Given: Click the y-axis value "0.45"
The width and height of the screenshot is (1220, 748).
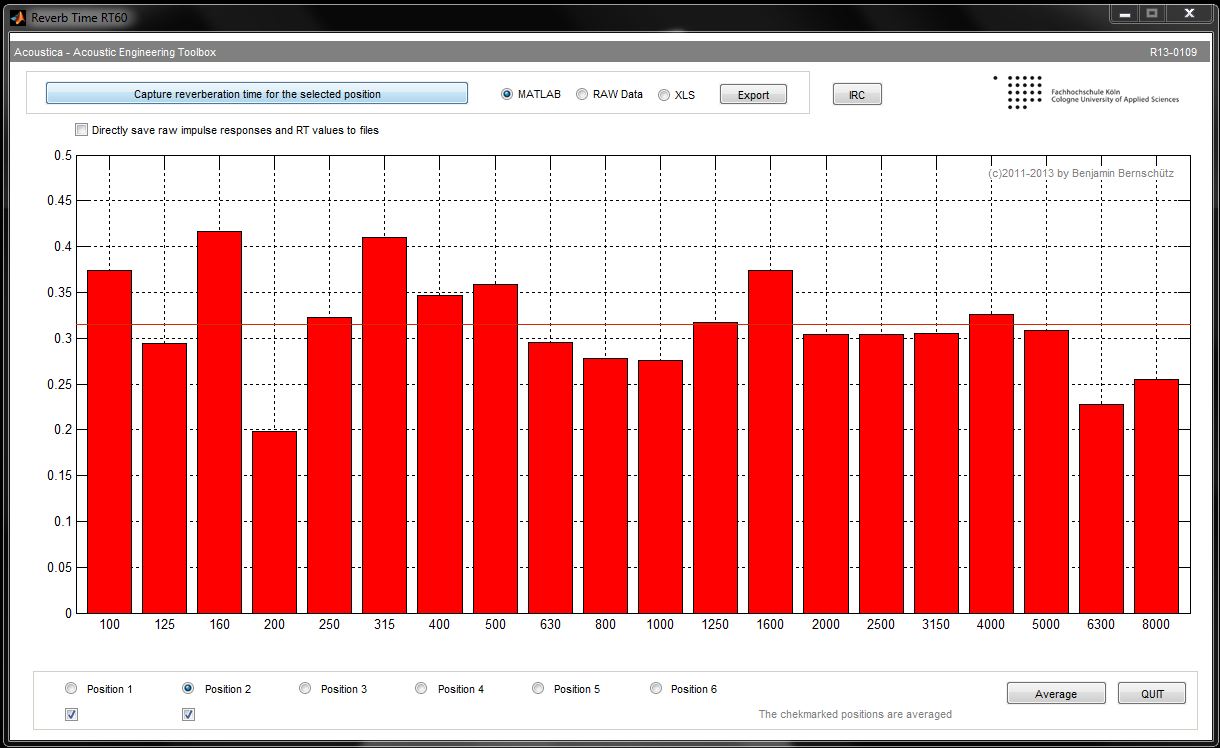Looking at the screenshot, I should point(61,201).
